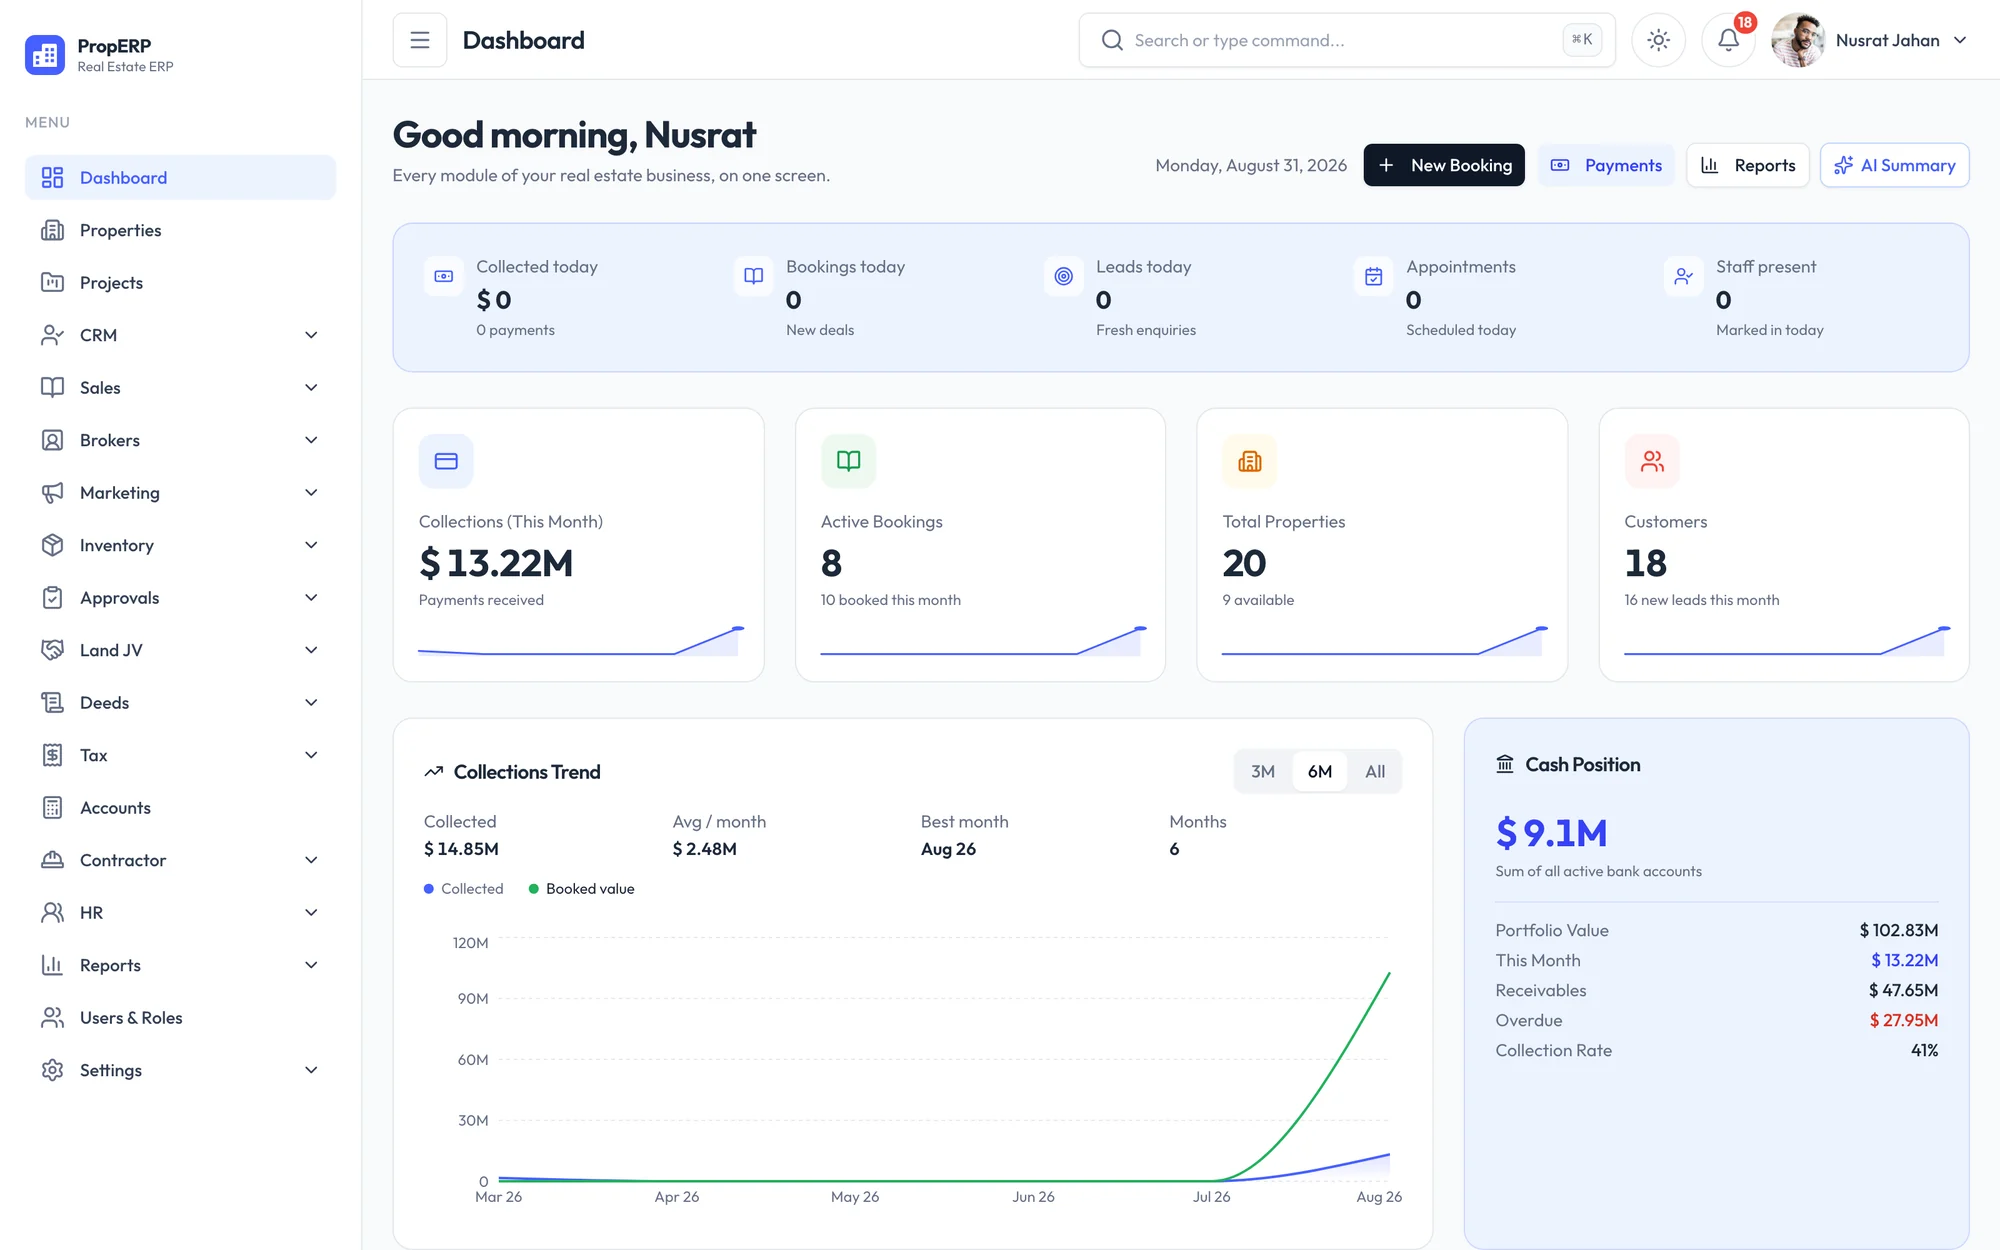Go to Properties in sidebar

(181, 230)
